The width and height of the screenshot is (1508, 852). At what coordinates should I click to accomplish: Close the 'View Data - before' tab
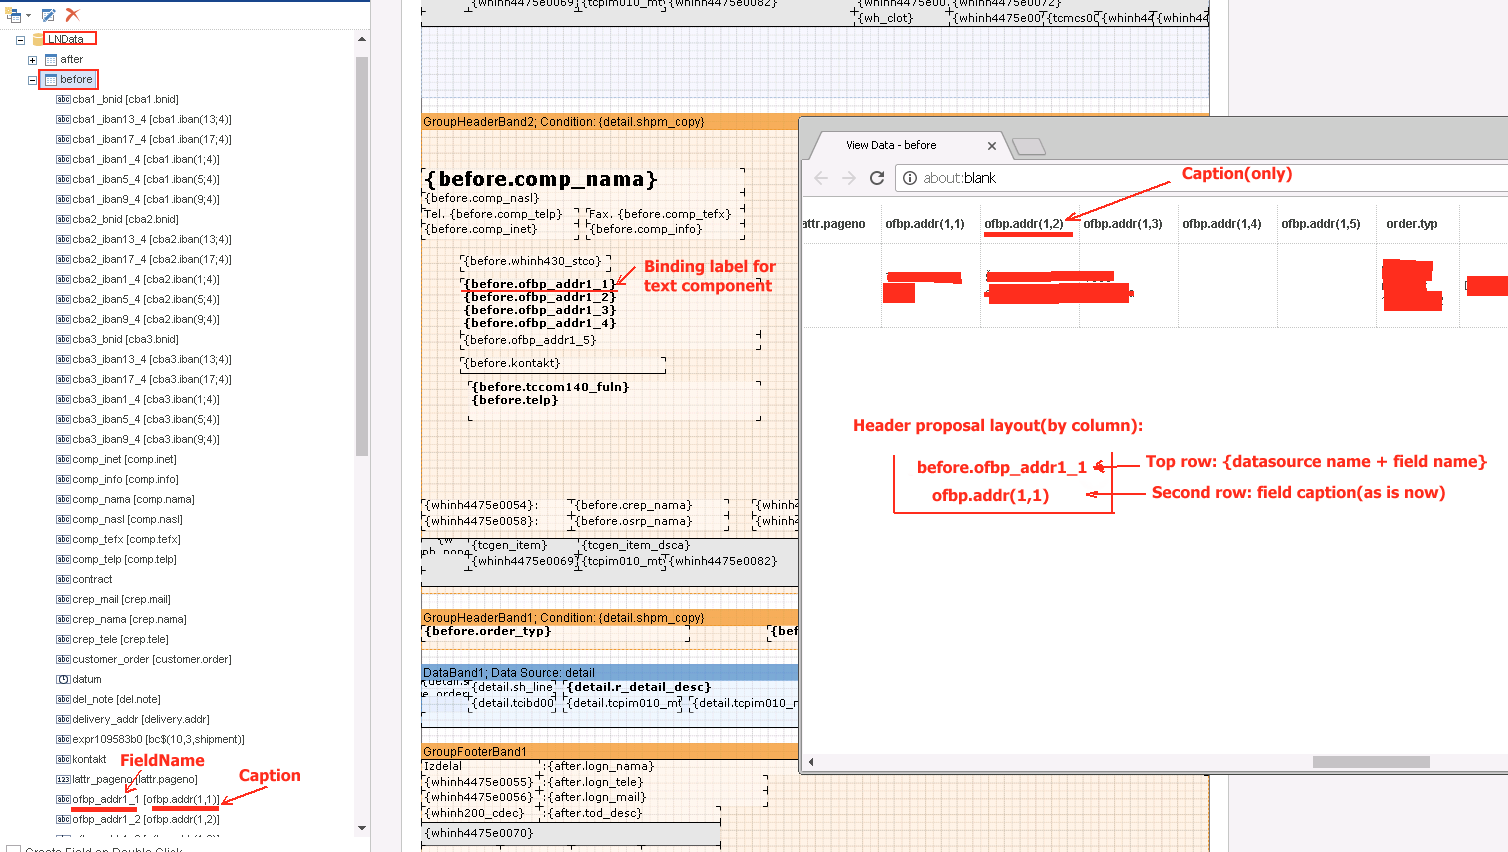[992, 146]
